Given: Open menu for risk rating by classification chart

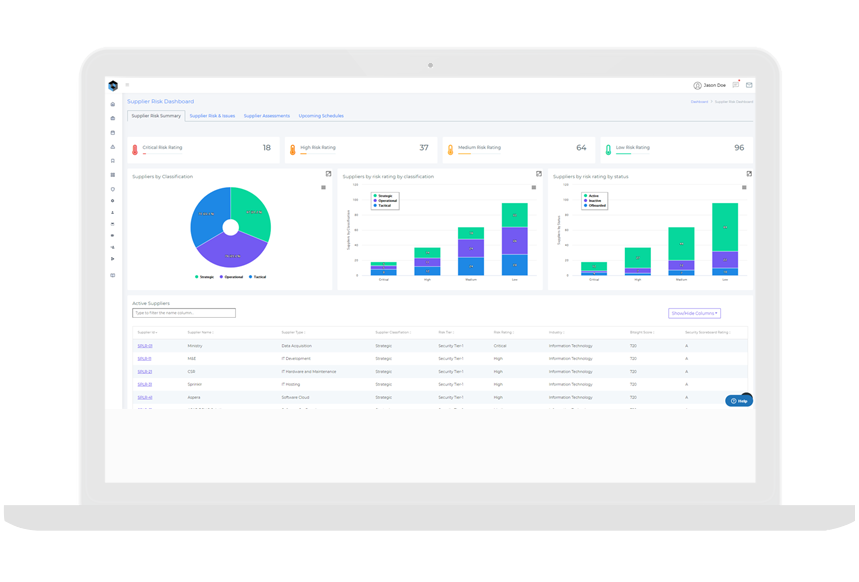Looking at the screenshot, I should (534, 187).
